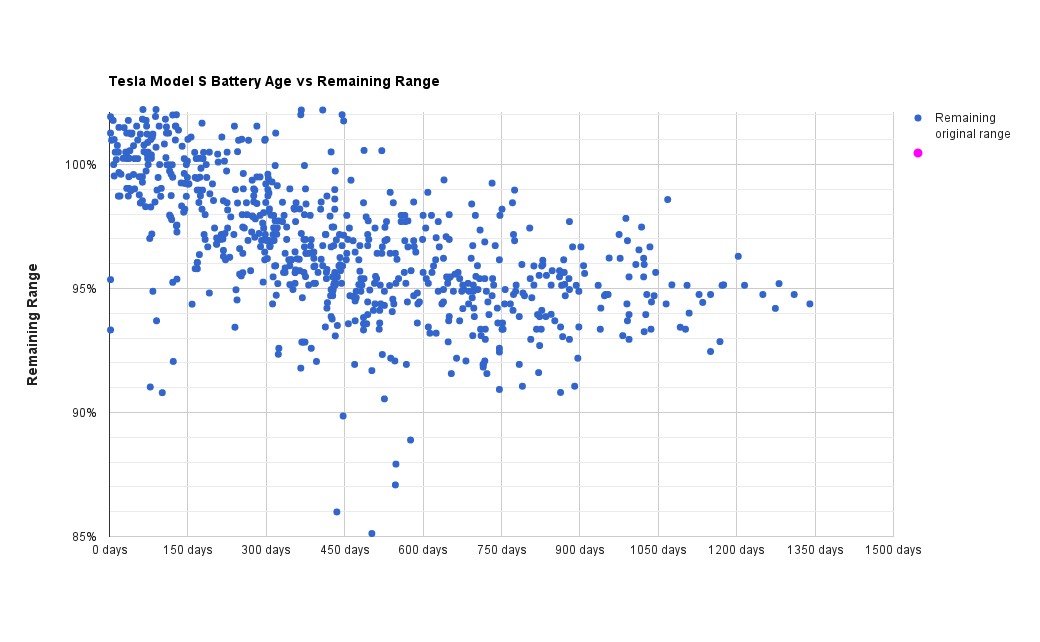Image resolution: width=1040 pixels, height=642 pixels.
Task: Select the rightmost data point near 1350 days
Action: click(810, 304)
